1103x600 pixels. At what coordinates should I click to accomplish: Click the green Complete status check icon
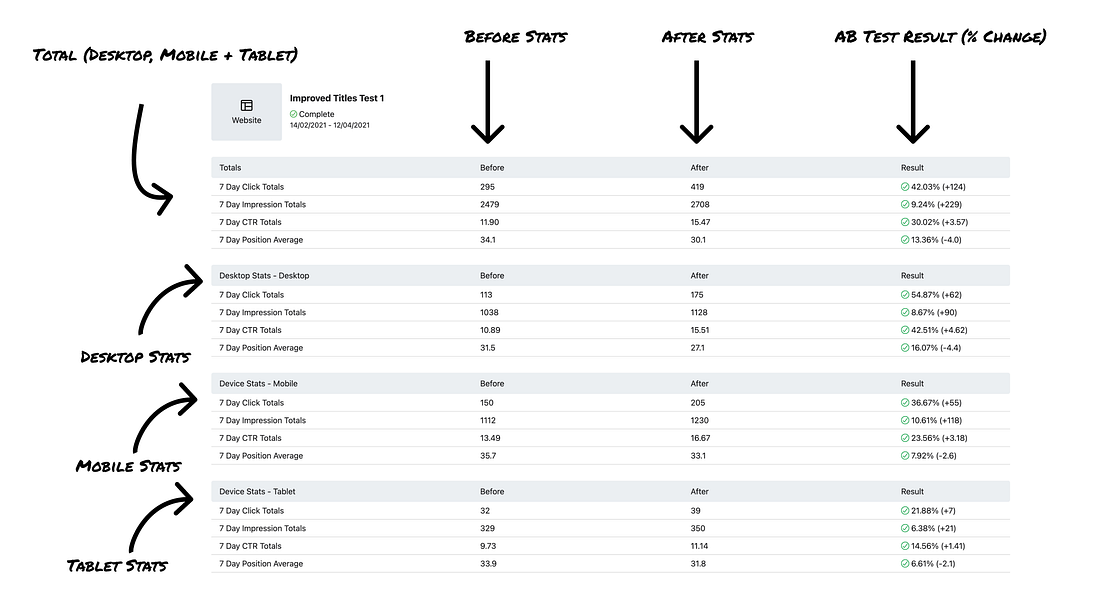pos(293,114)
